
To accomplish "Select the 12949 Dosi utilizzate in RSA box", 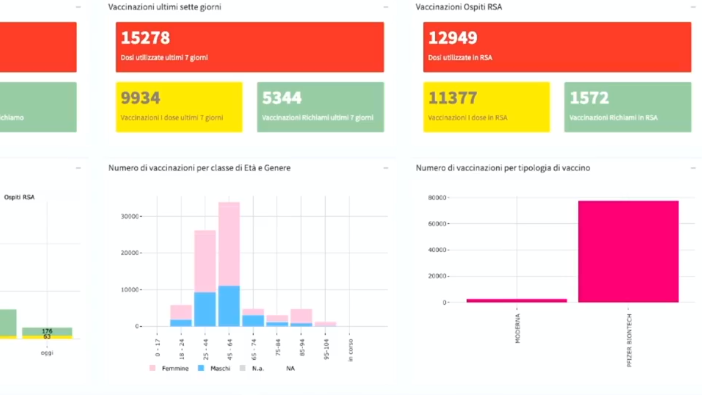I will tap(557, 47).
